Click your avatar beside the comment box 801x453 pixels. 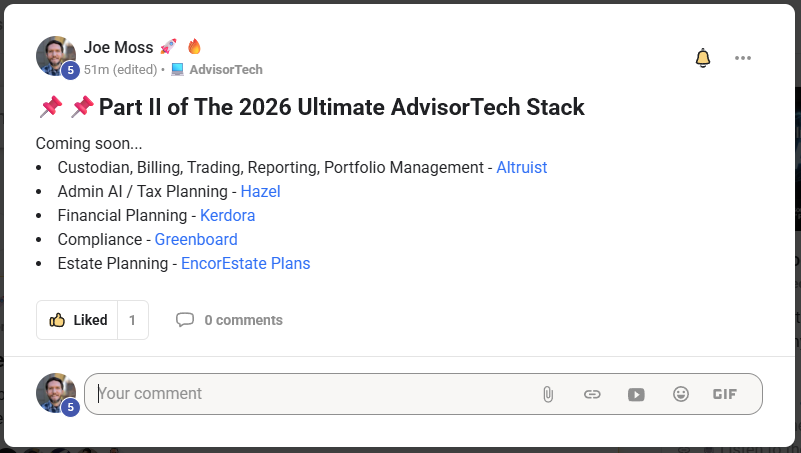pos(56,393)
